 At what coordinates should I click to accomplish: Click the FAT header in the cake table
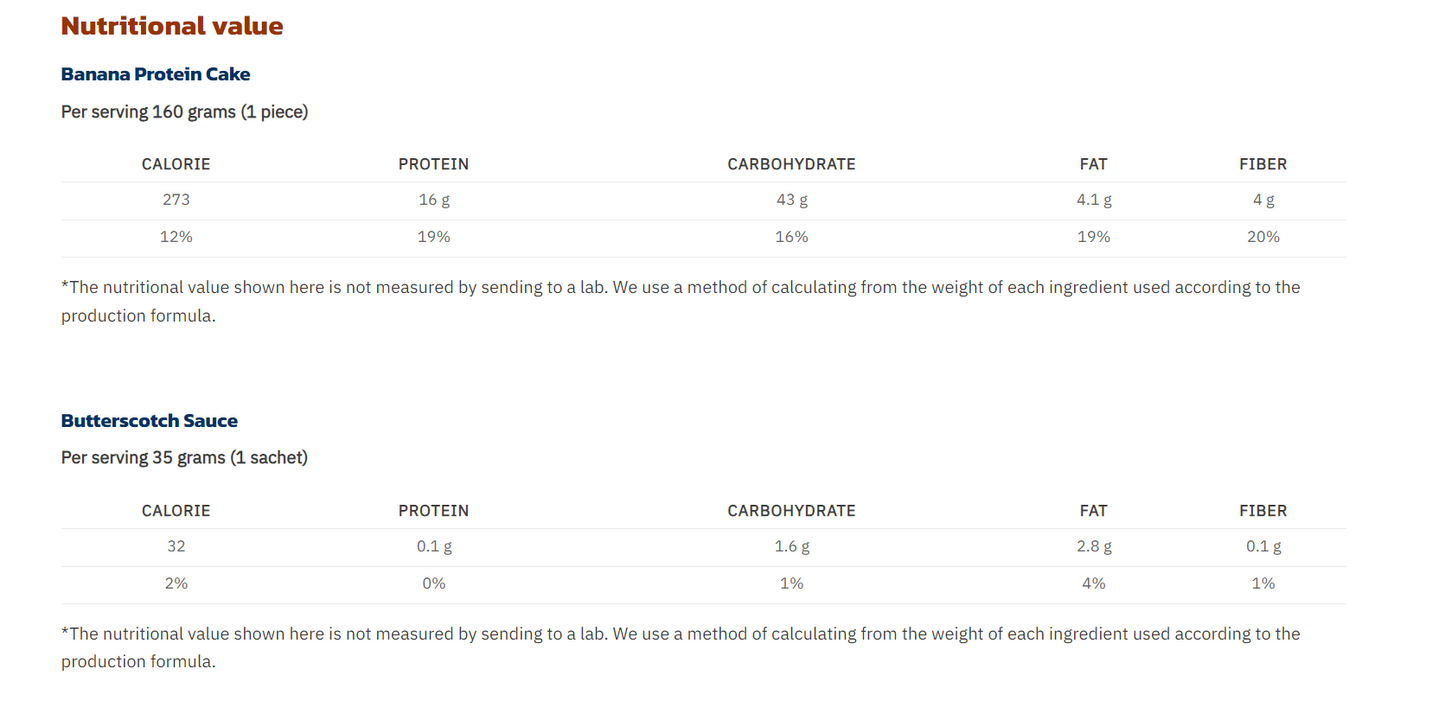coord(1093,164)
